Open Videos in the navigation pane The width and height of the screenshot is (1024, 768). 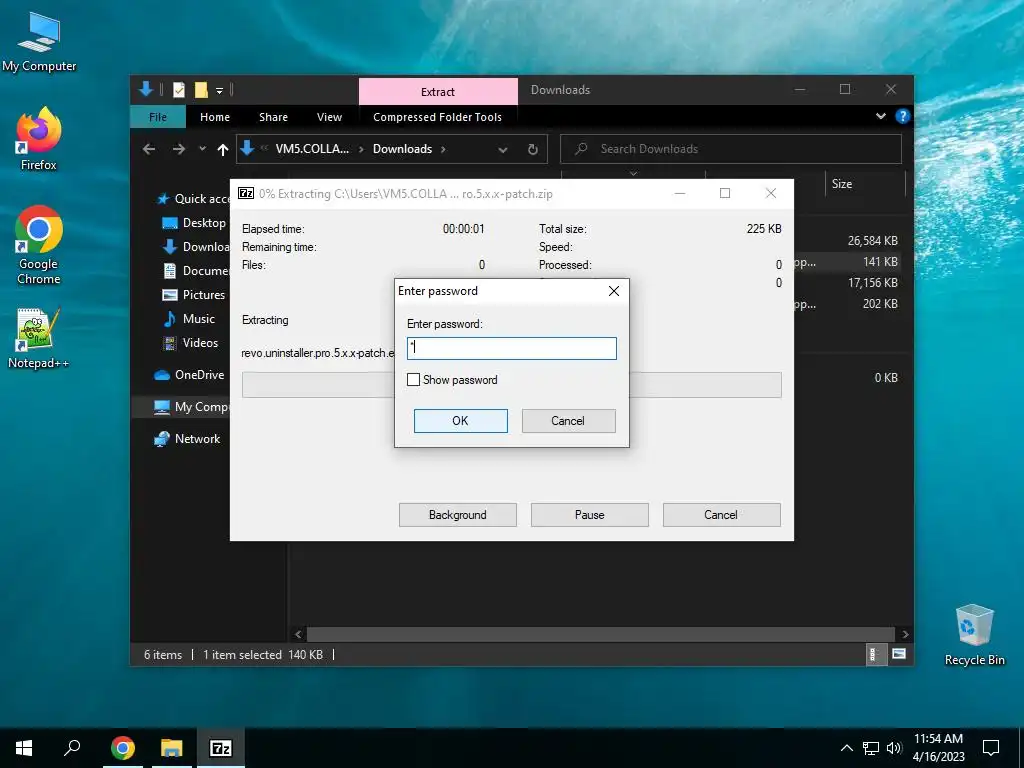pyautogui.click(x=191, y=343)
